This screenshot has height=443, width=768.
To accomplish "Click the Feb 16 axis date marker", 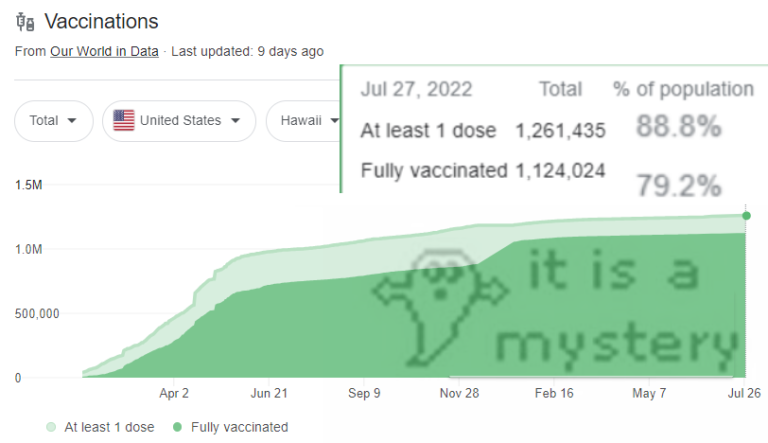I will coord(554,393).
